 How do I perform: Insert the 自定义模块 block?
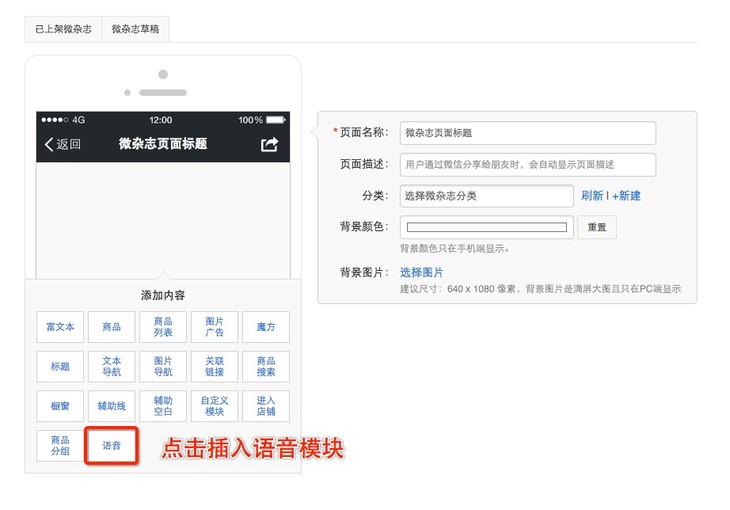point(214,406)
